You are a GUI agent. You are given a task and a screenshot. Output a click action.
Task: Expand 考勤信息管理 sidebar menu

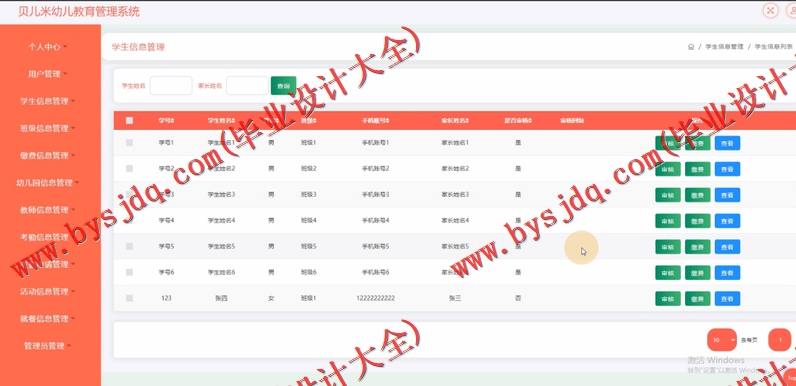pos(48,237)
